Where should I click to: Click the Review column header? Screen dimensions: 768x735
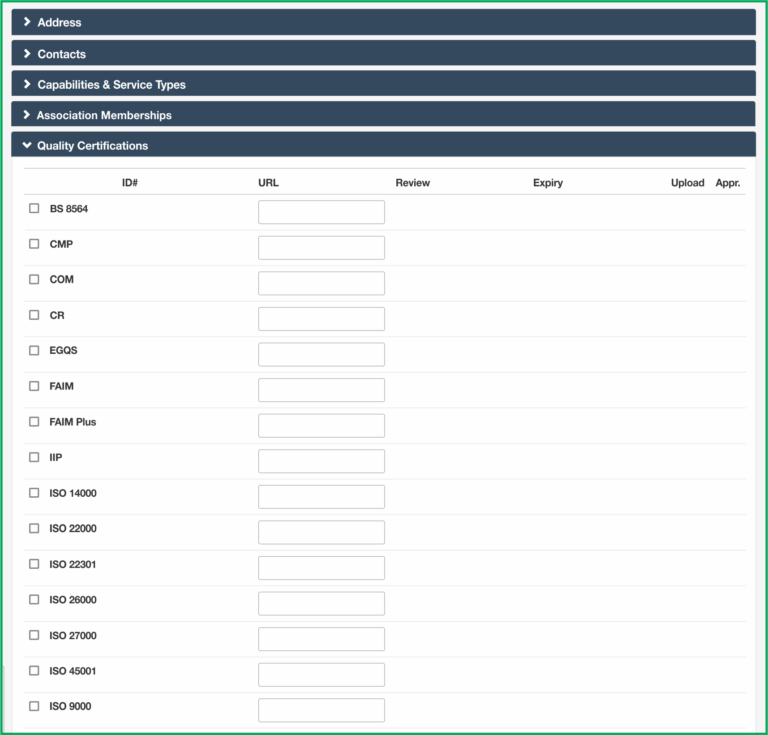click(x=412, y=183)
